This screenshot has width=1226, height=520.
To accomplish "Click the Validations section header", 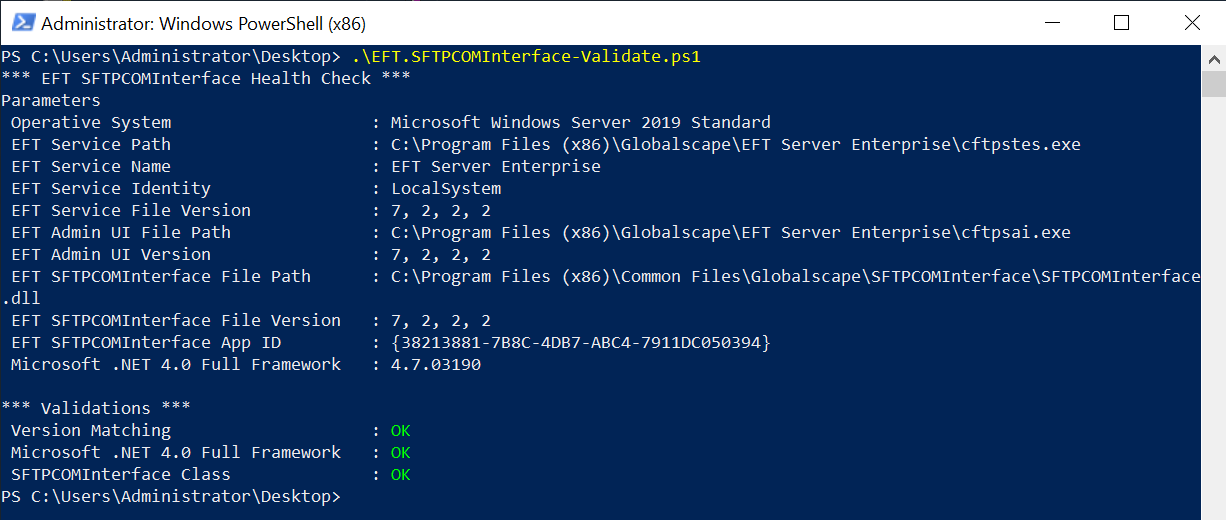I will tap(96, 409).
